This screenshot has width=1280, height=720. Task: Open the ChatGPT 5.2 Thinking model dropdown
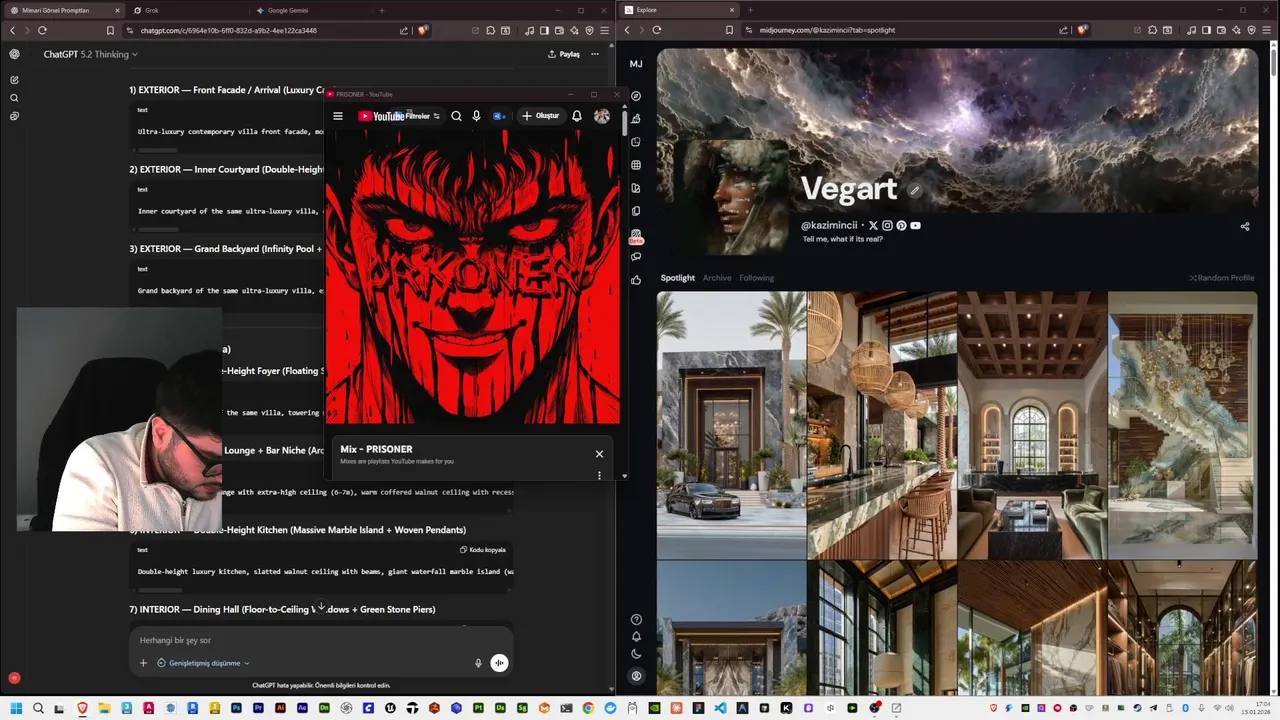[x=90, y=54]
